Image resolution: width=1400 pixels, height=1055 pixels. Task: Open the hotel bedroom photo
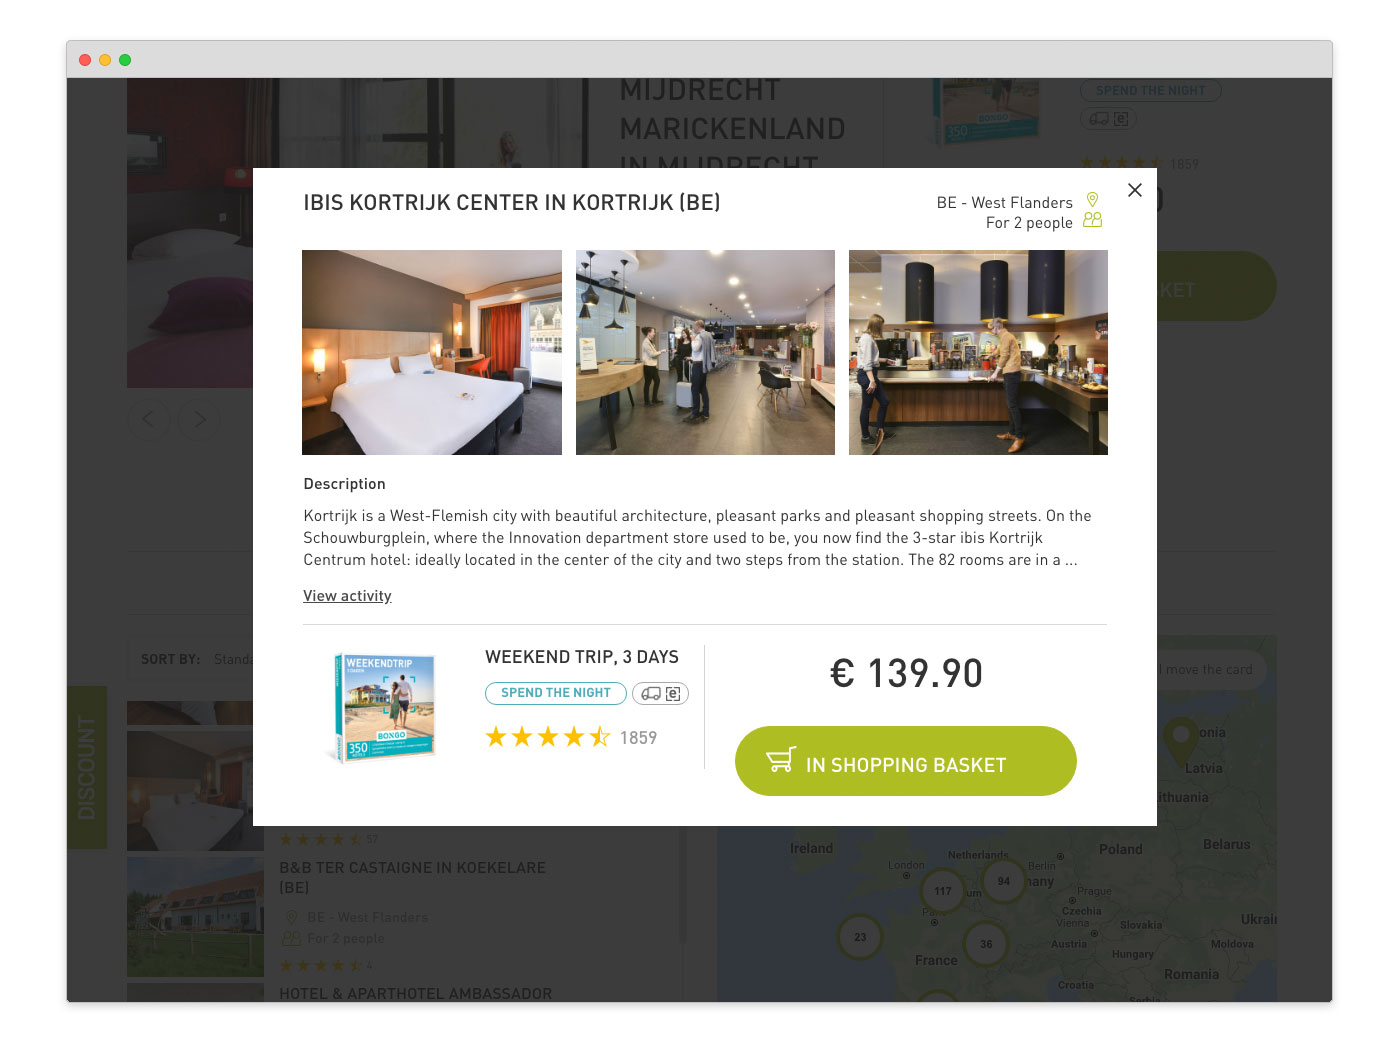click(x=432, y=352)
